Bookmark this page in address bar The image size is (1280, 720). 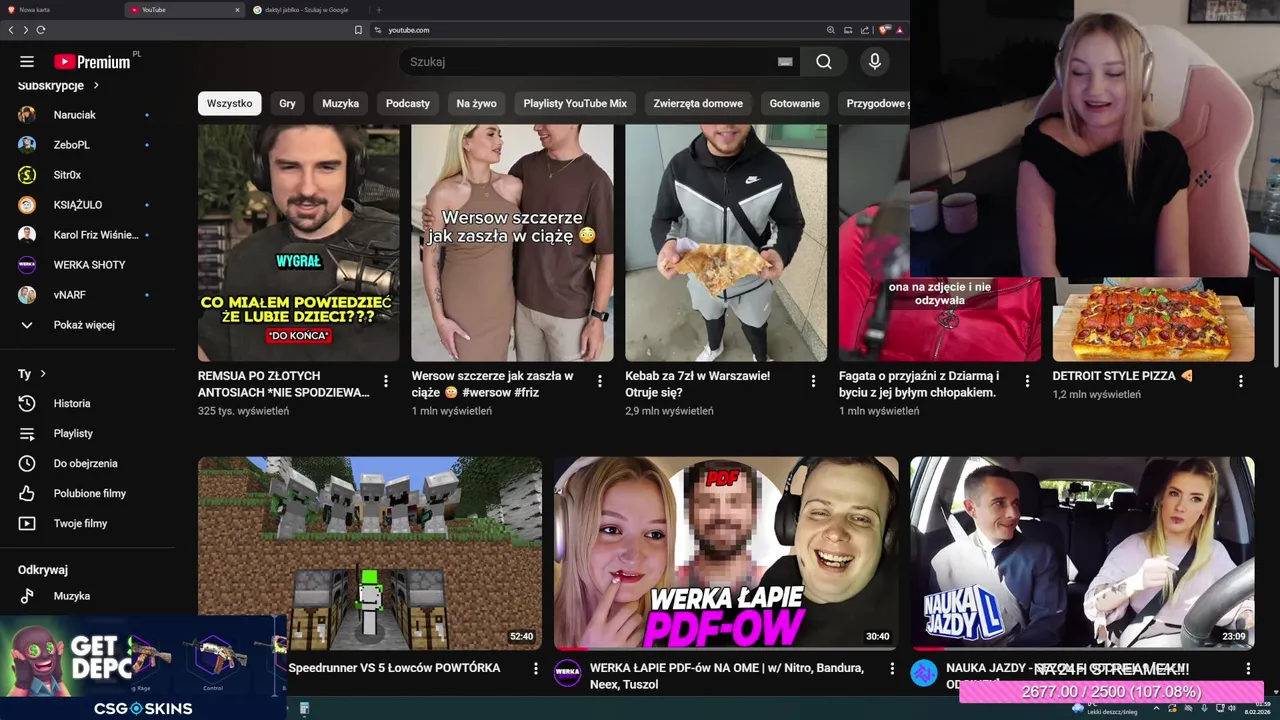pos(358,30)
